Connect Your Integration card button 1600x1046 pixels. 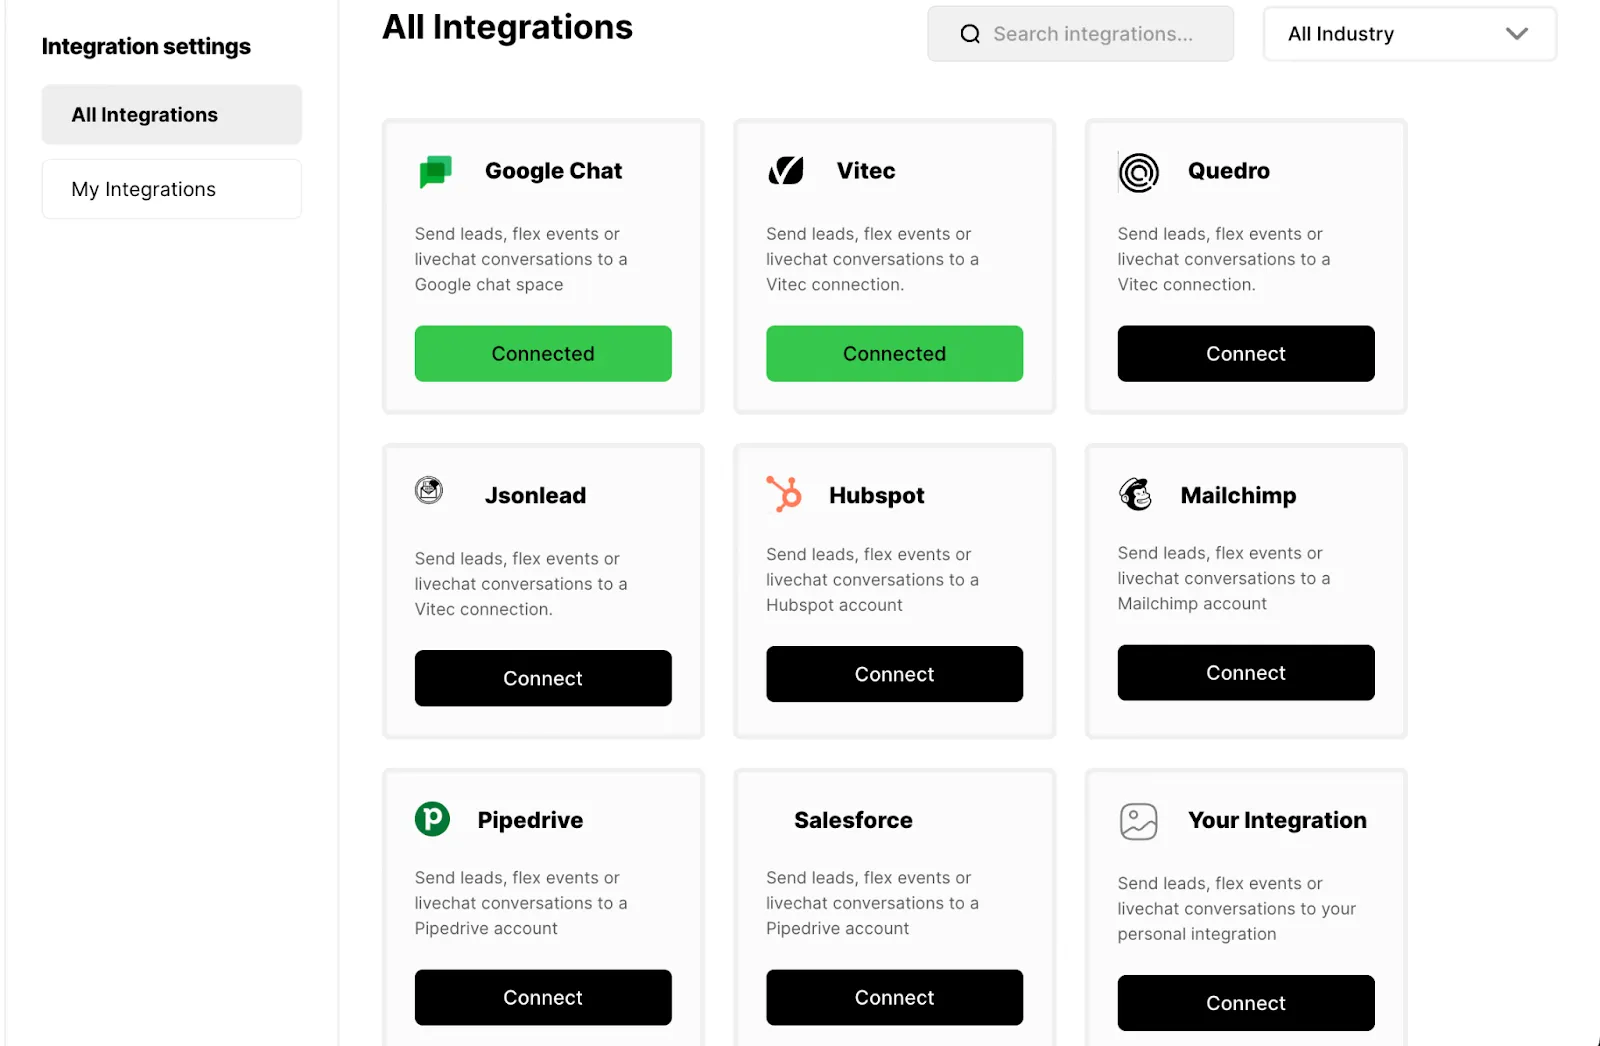[x=1246, y=1003]
